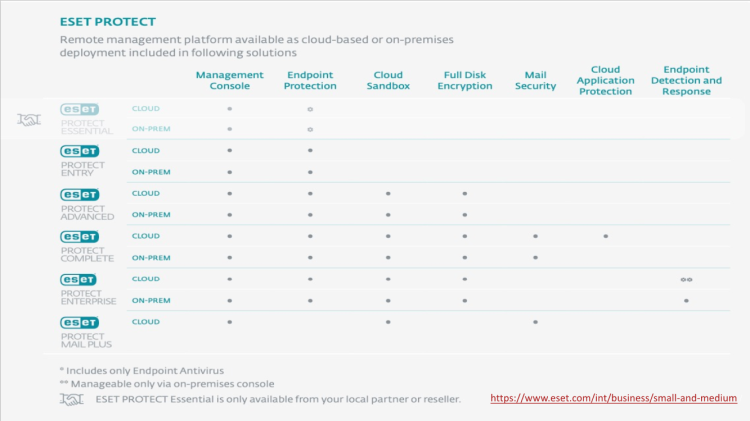Click the Full Disk Encryption column header
The height and width of the screenshot is (421, 750).
click(x=465, y=80)
